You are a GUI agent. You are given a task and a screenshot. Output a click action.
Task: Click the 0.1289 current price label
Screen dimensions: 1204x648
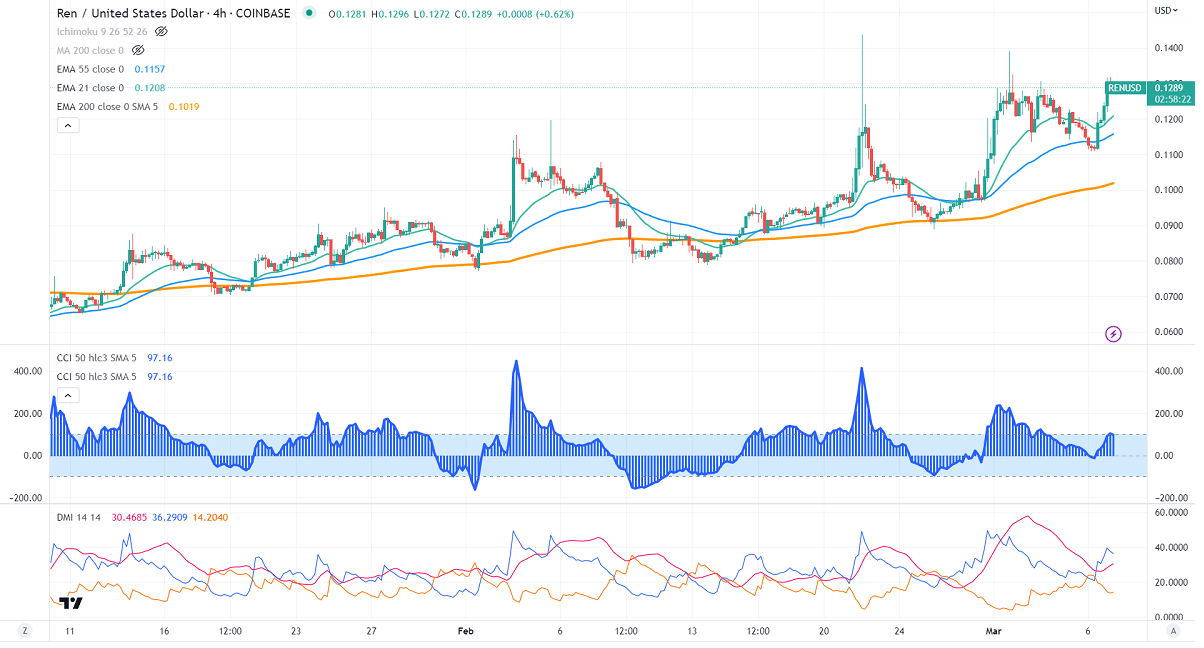tap(1172, 87)
